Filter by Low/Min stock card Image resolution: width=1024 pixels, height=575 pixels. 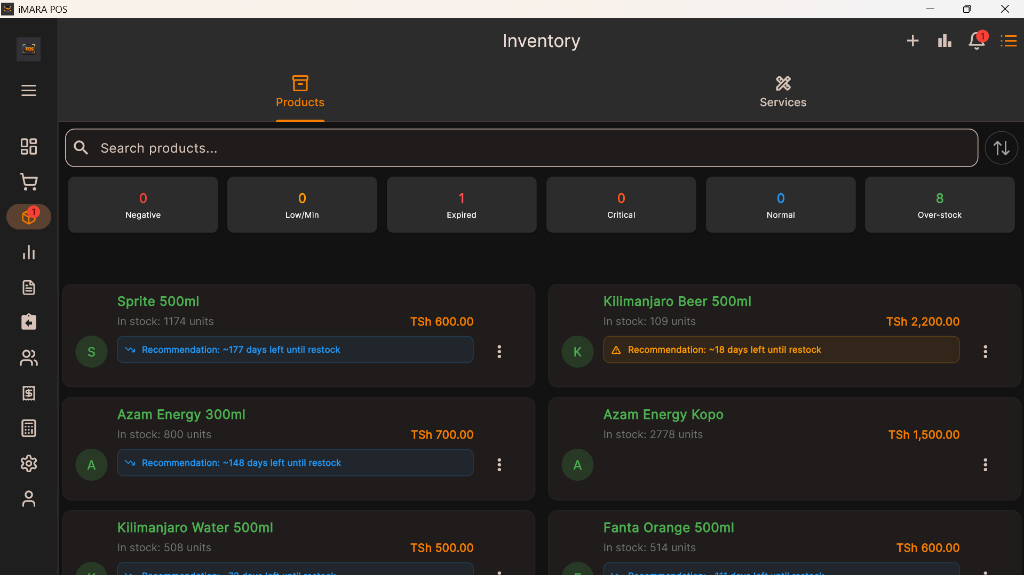click(302, 205)
